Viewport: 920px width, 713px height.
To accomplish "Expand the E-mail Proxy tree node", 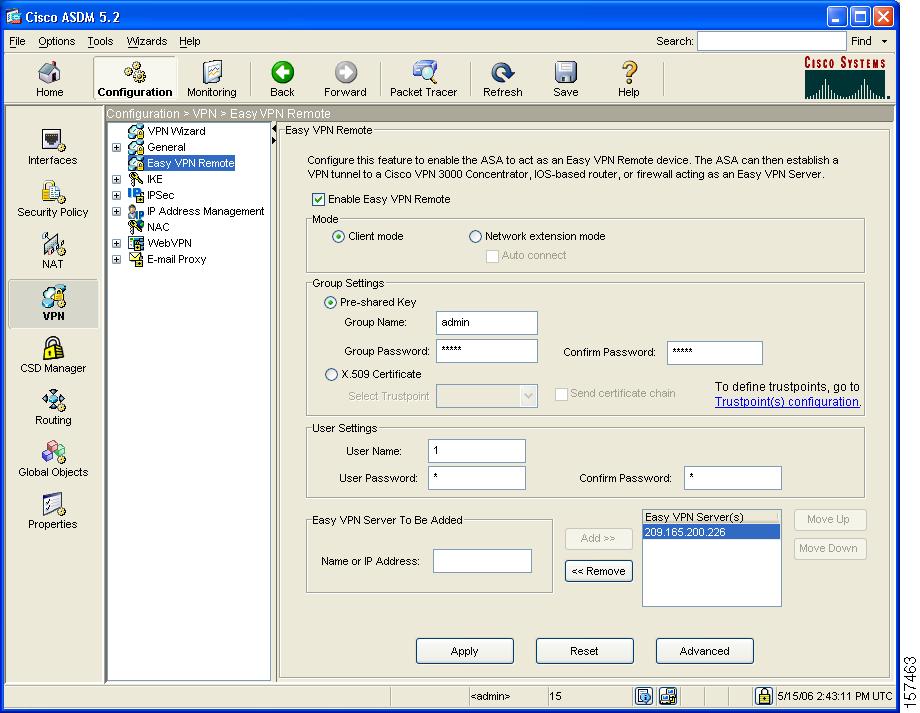I will click(x=117, y=259).
